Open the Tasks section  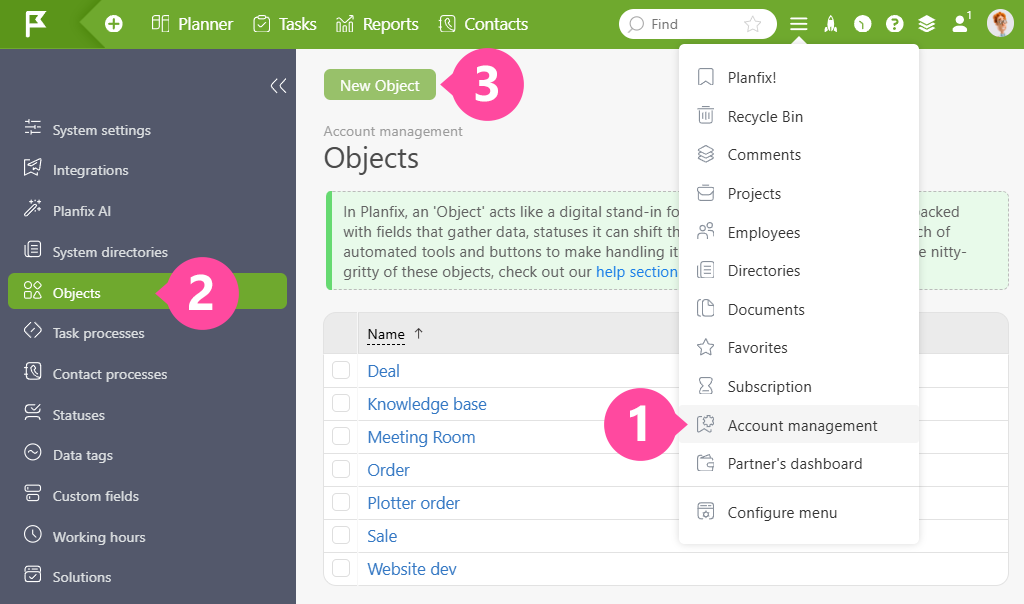pyautogui.click(x=285, y=24)
